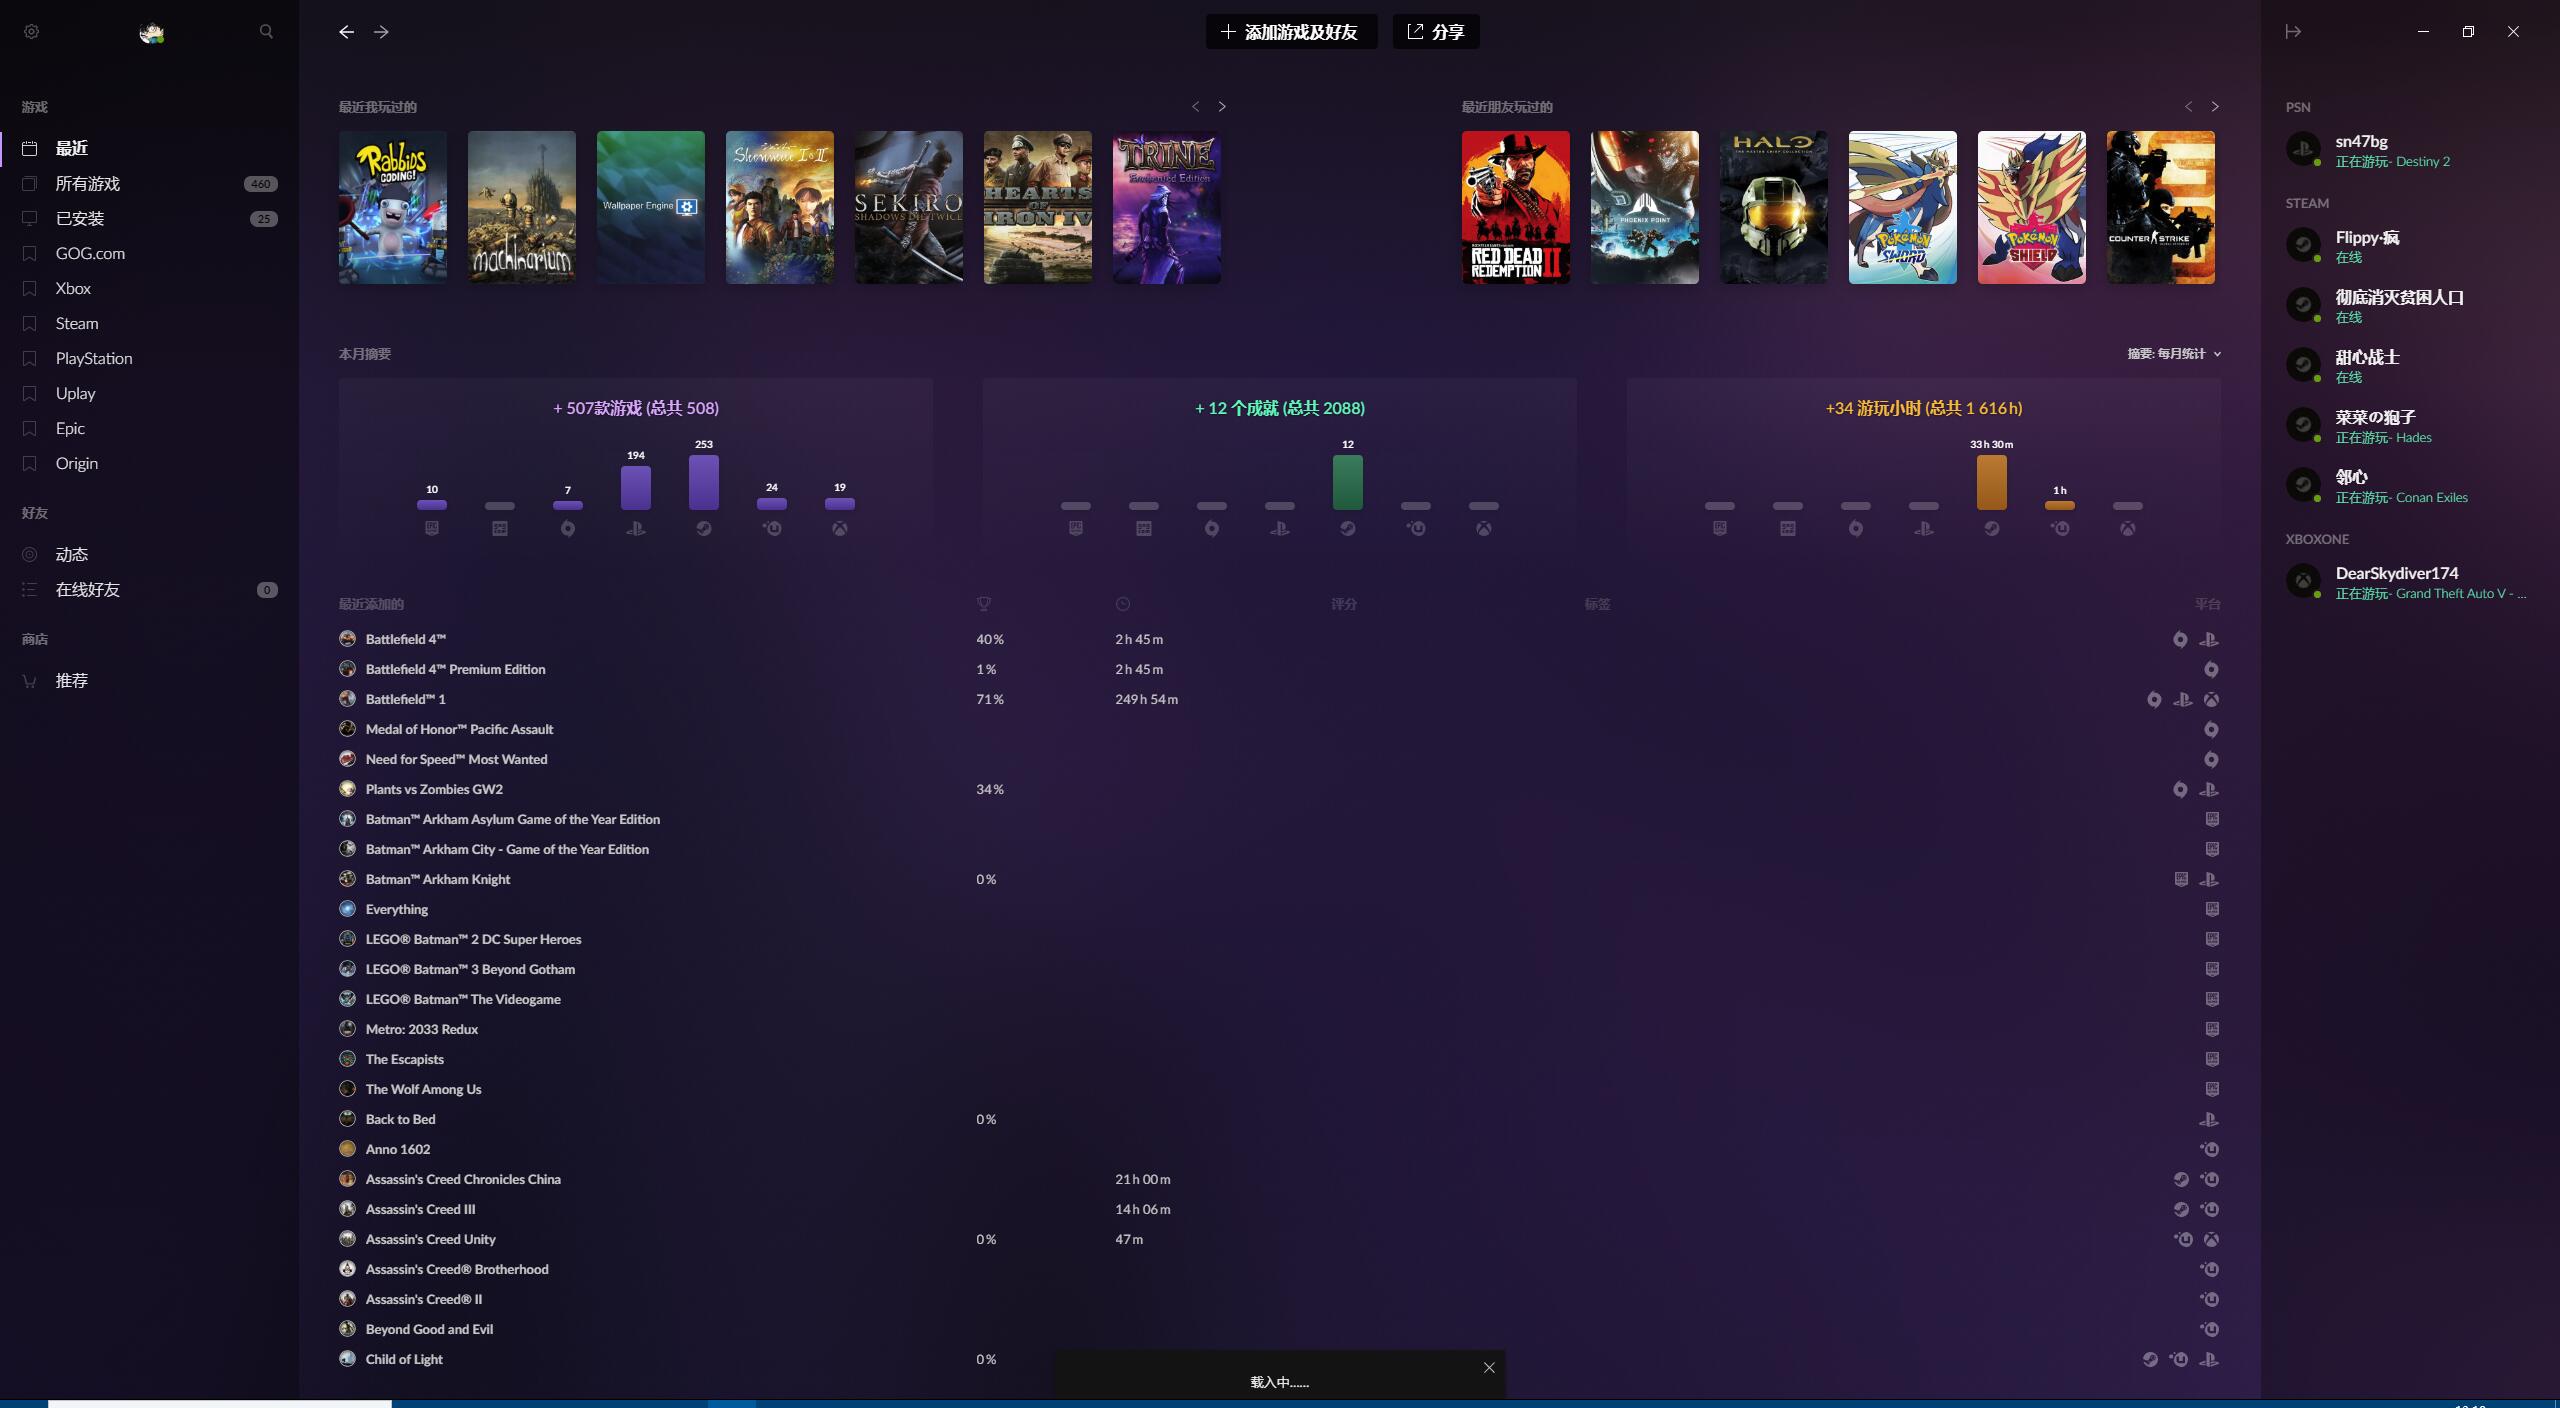
Task: Close the 载入中 loading notification
Action: 1489,1367
